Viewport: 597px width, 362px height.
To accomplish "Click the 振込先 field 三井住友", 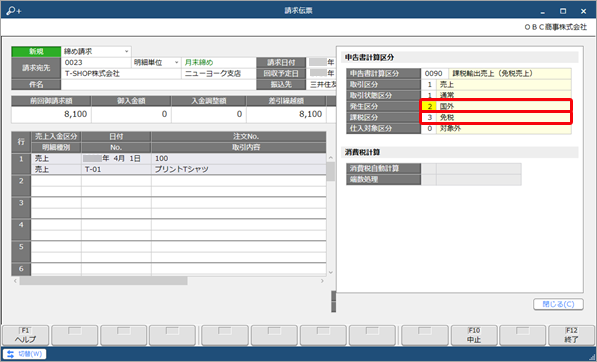I will (x=322, y=85).
